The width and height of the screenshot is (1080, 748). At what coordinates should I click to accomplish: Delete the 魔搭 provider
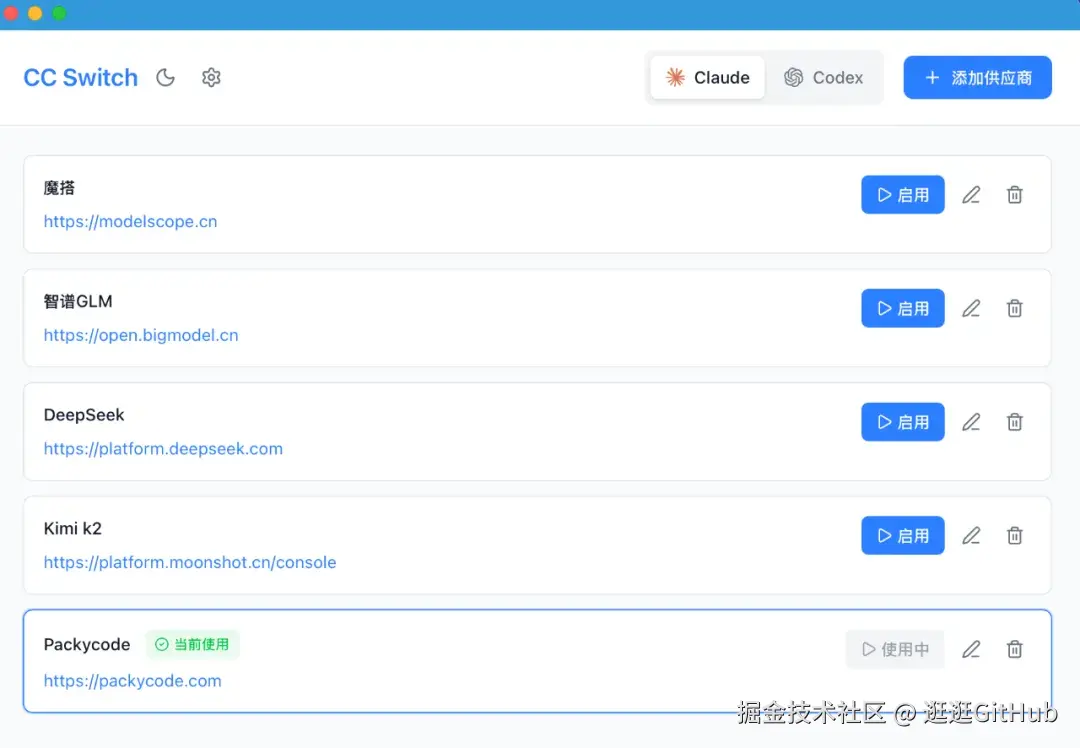click(1014, 194)
